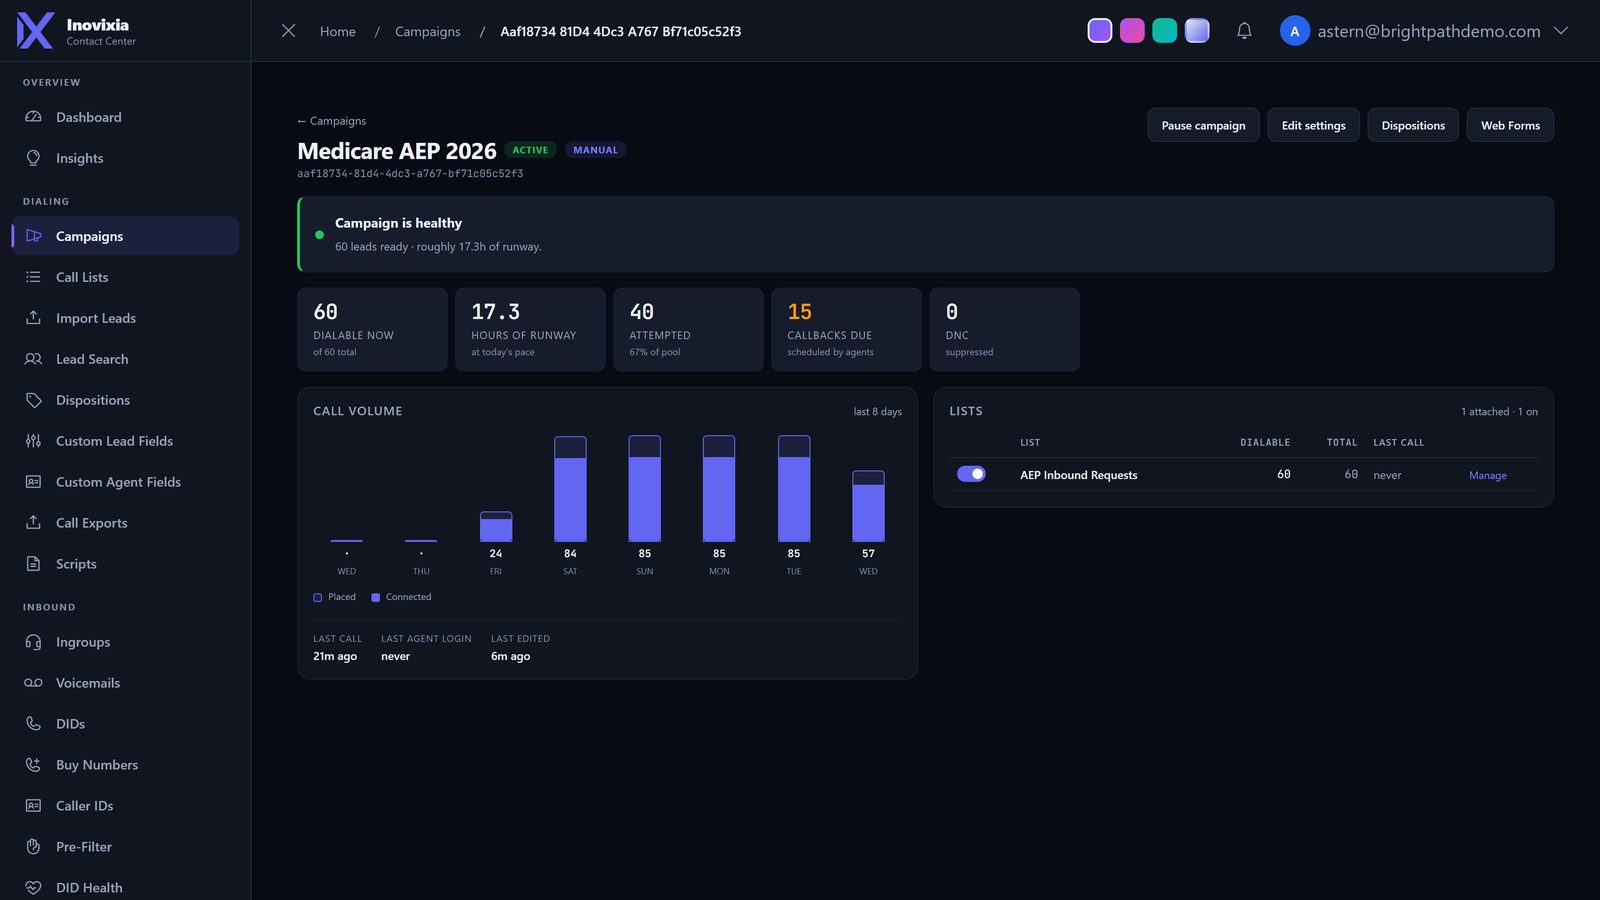Viewport: 1600px width, 900px height.
Task: Open Caller IDs in sidebar
Action: click(x=125, y=806)
